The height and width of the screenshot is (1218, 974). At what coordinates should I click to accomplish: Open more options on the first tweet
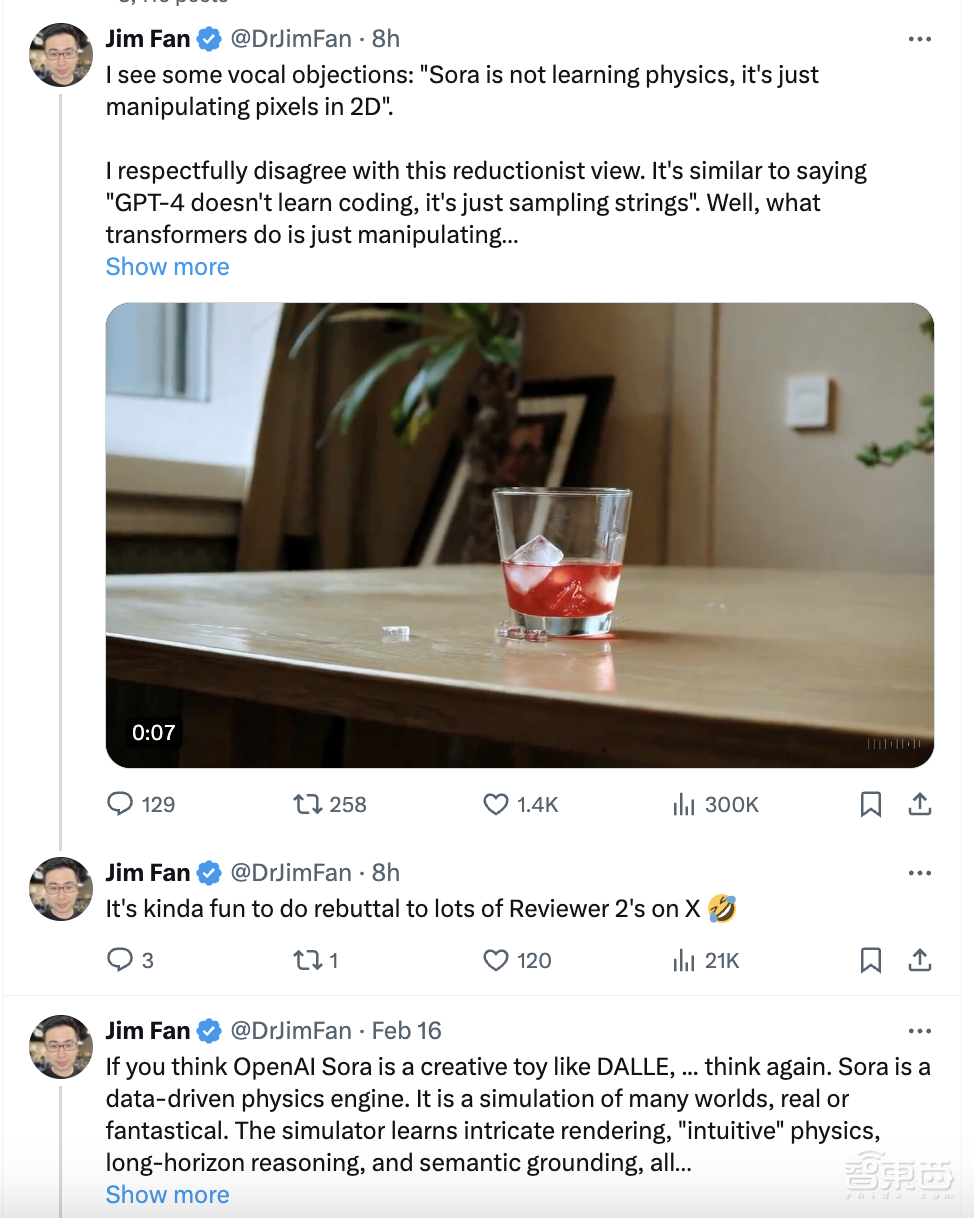pos(919,39)
